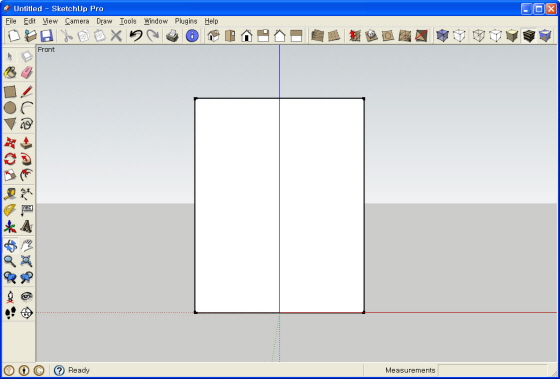Activate the Arc tool
The width and height of the screenshot is (560, 379).
click(26, 108)
